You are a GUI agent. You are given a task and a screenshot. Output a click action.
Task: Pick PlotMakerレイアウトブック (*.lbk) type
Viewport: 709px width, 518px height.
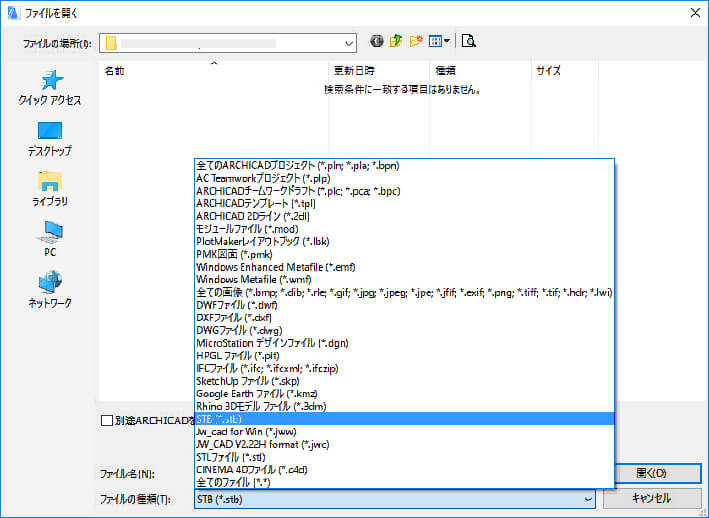tap(404, 241)
